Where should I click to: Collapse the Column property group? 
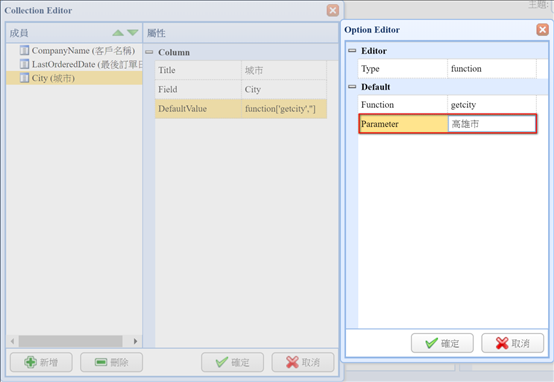pyautogui.click(x=149, y=52)
